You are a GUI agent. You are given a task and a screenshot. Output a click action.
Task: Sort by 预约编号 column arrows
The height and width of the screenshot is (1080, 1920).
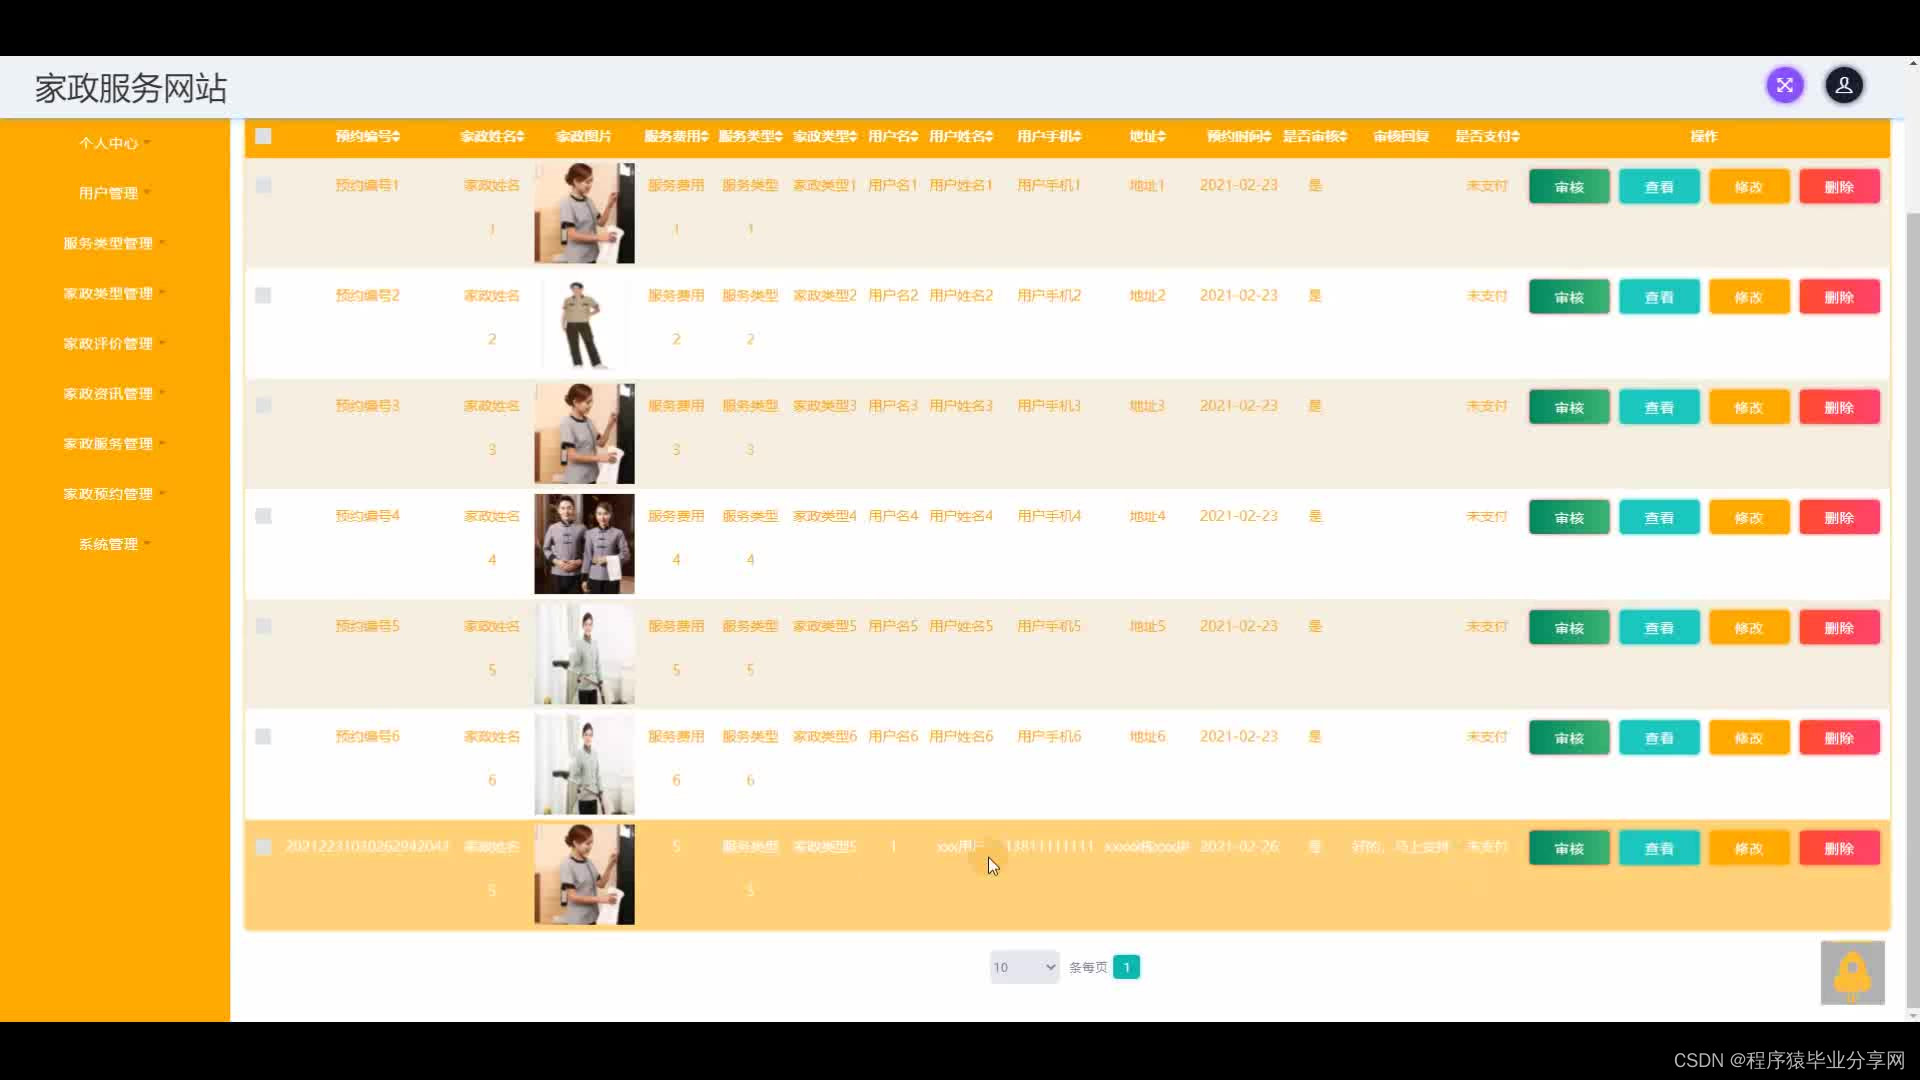[x=397, y=137]
